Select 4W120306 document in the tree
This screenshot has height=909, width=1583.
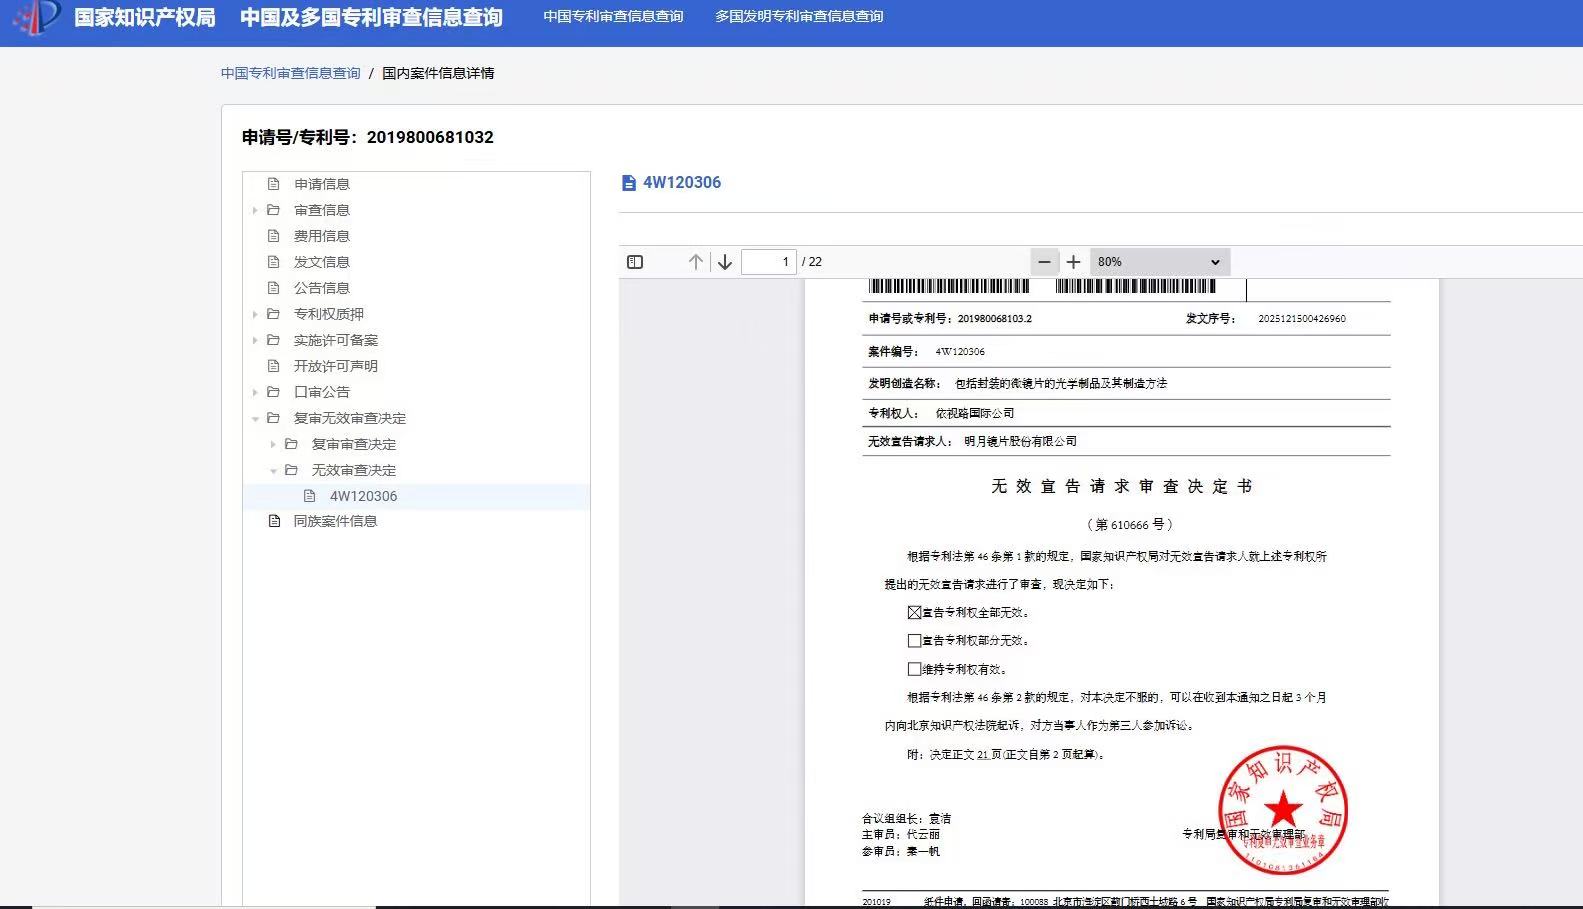(x=363, y=496)
